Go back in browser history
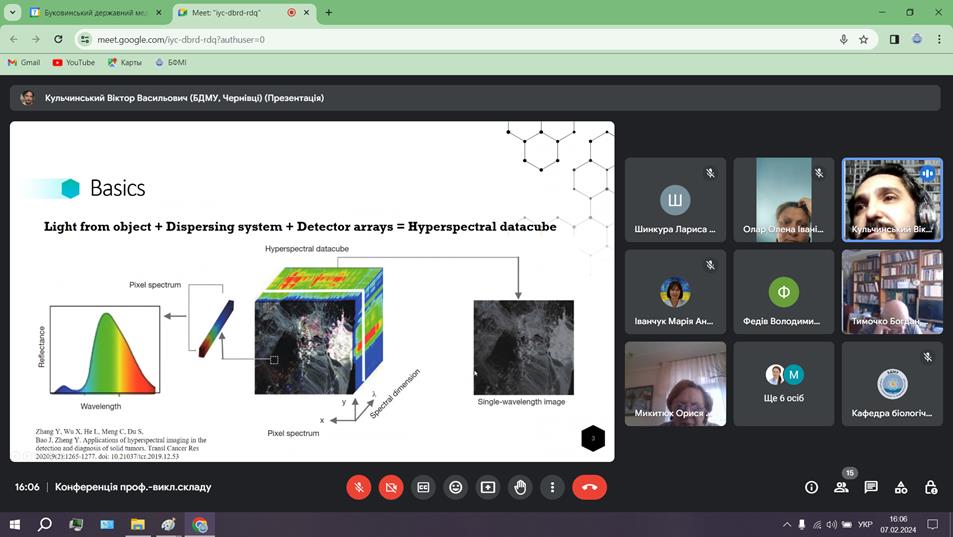Viewport: 953px width, 537px height. coord(14,39)
